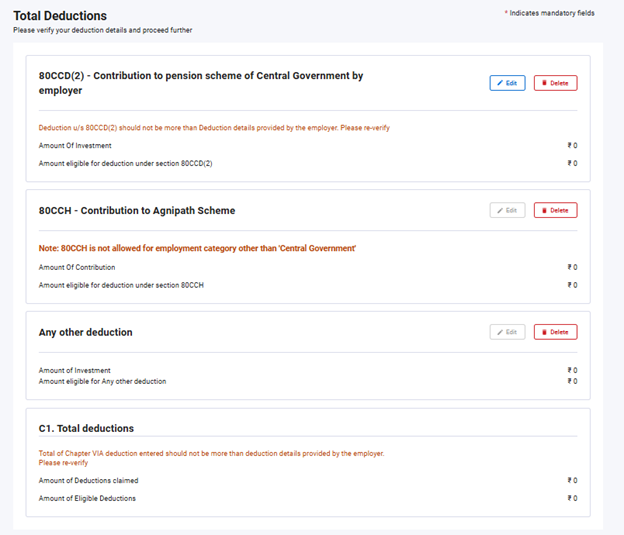Click 'Indicates mandatory fields' note
This screenshot has height=535, width=624.
coord(550,13)
